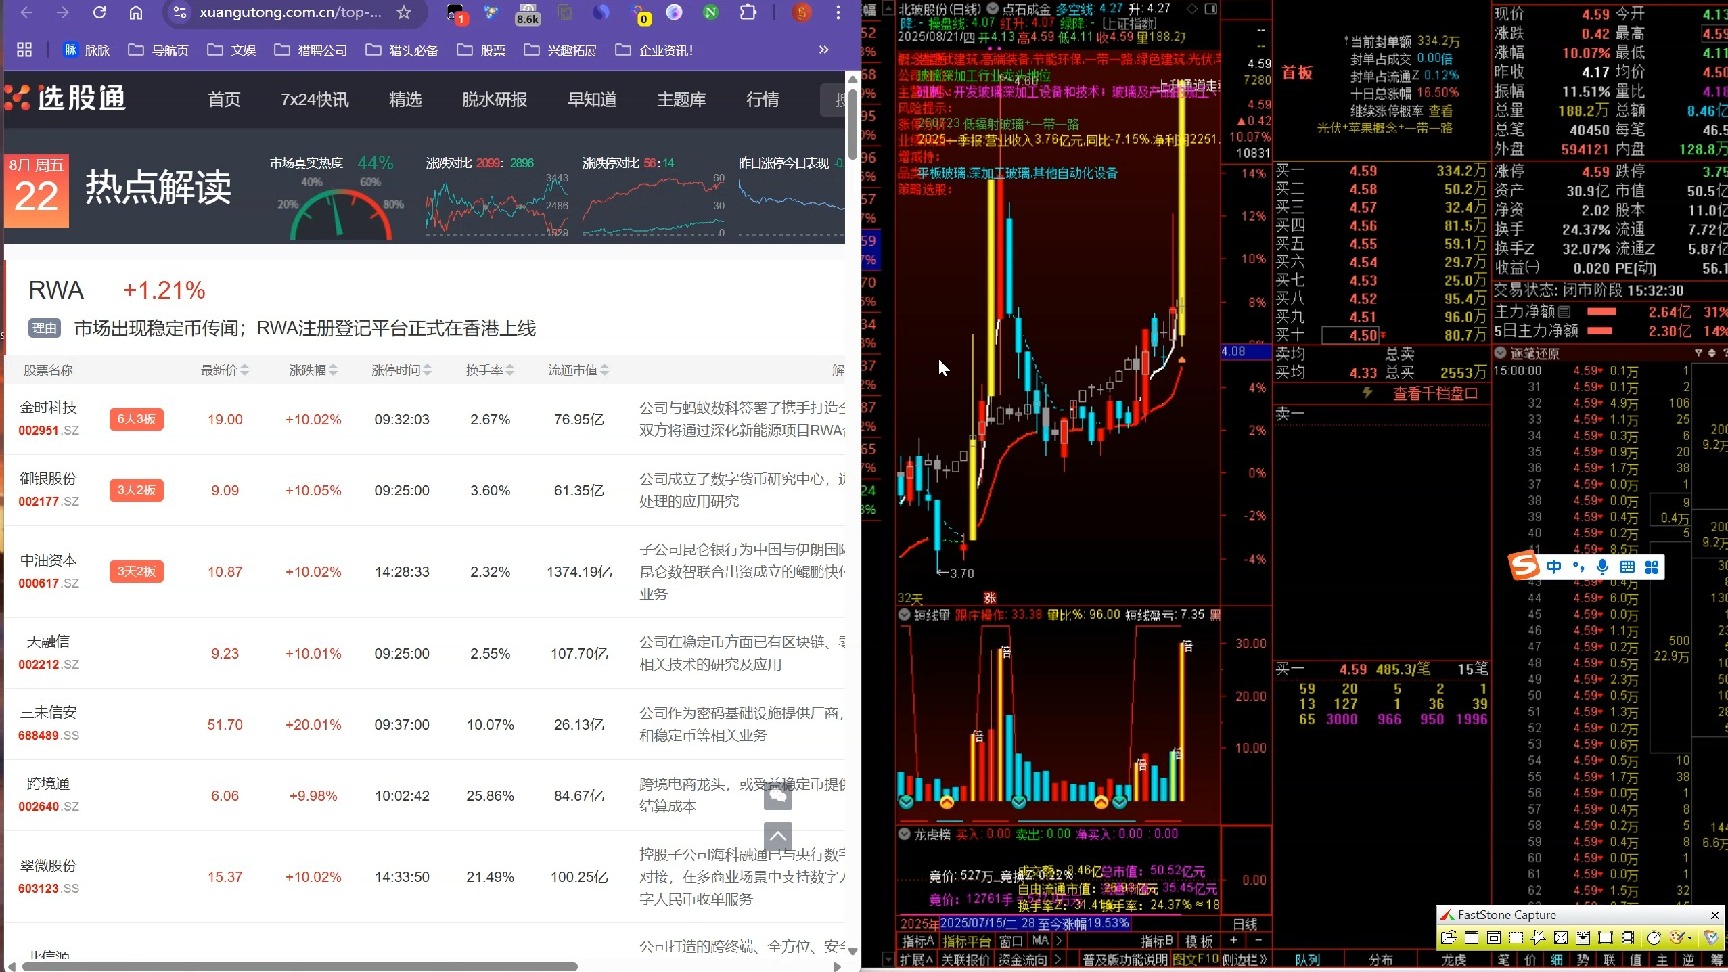Open the 精选 nav item
This screenshot has height=972, width=1728.
pyautogui.click(x=405, y=99)
